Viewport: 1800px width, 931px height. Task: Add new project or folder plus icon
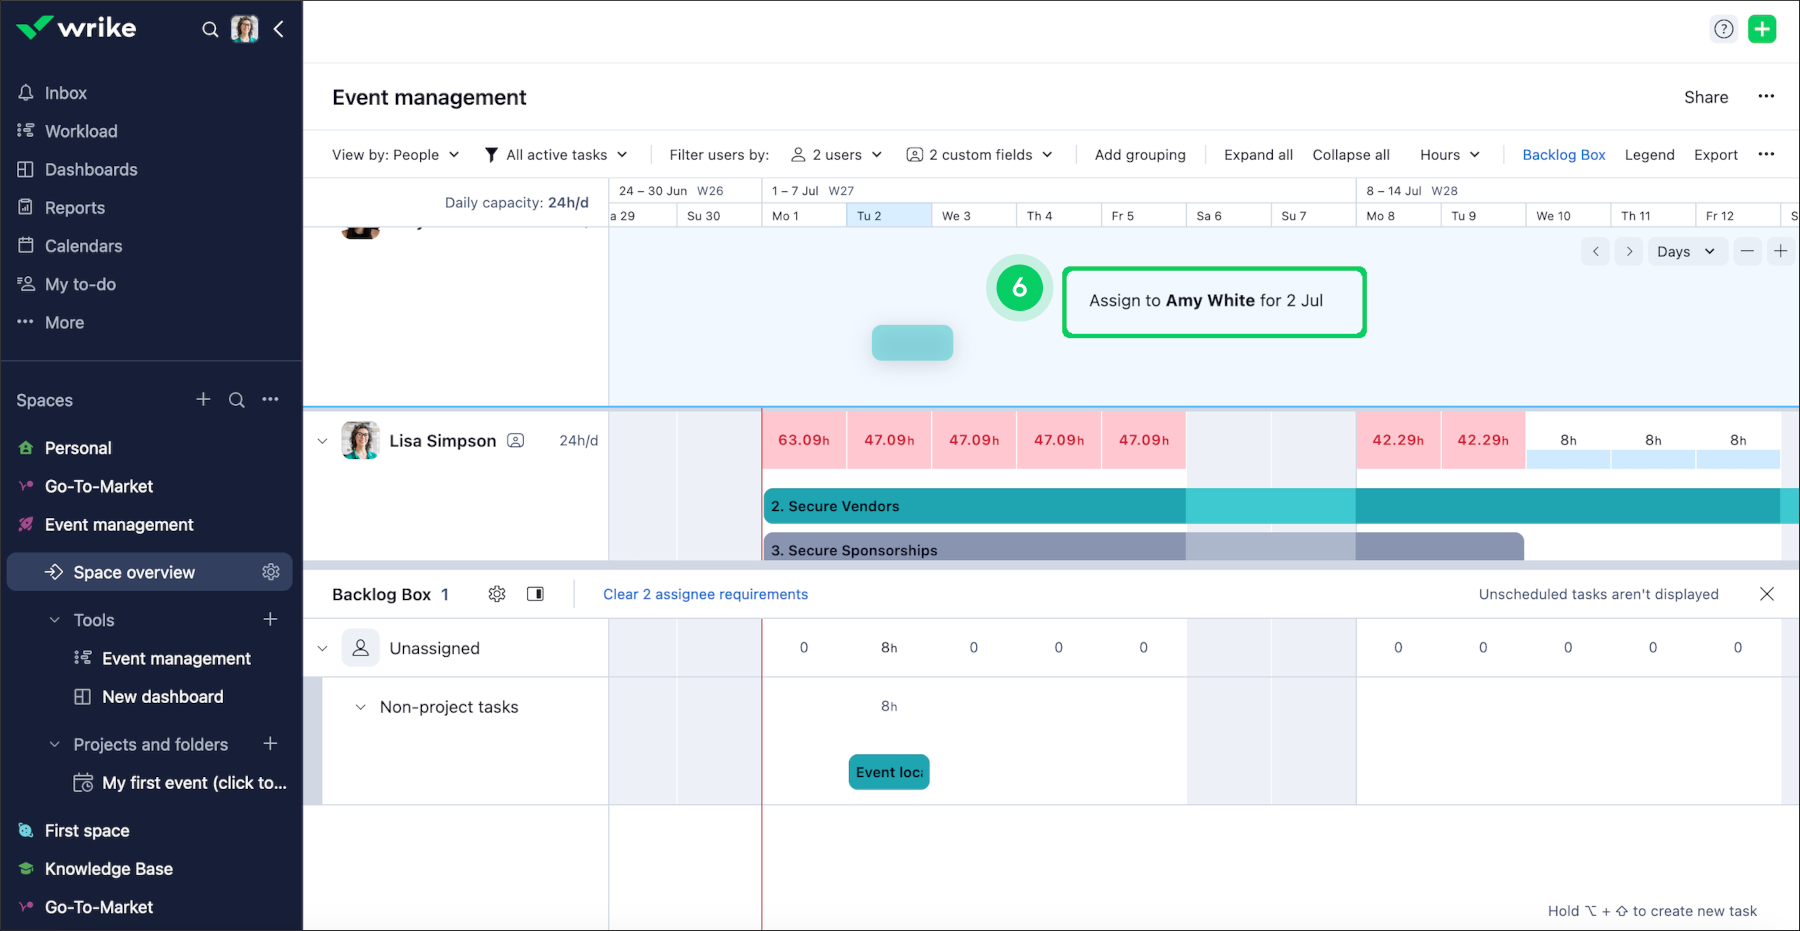tap(270, 744)
